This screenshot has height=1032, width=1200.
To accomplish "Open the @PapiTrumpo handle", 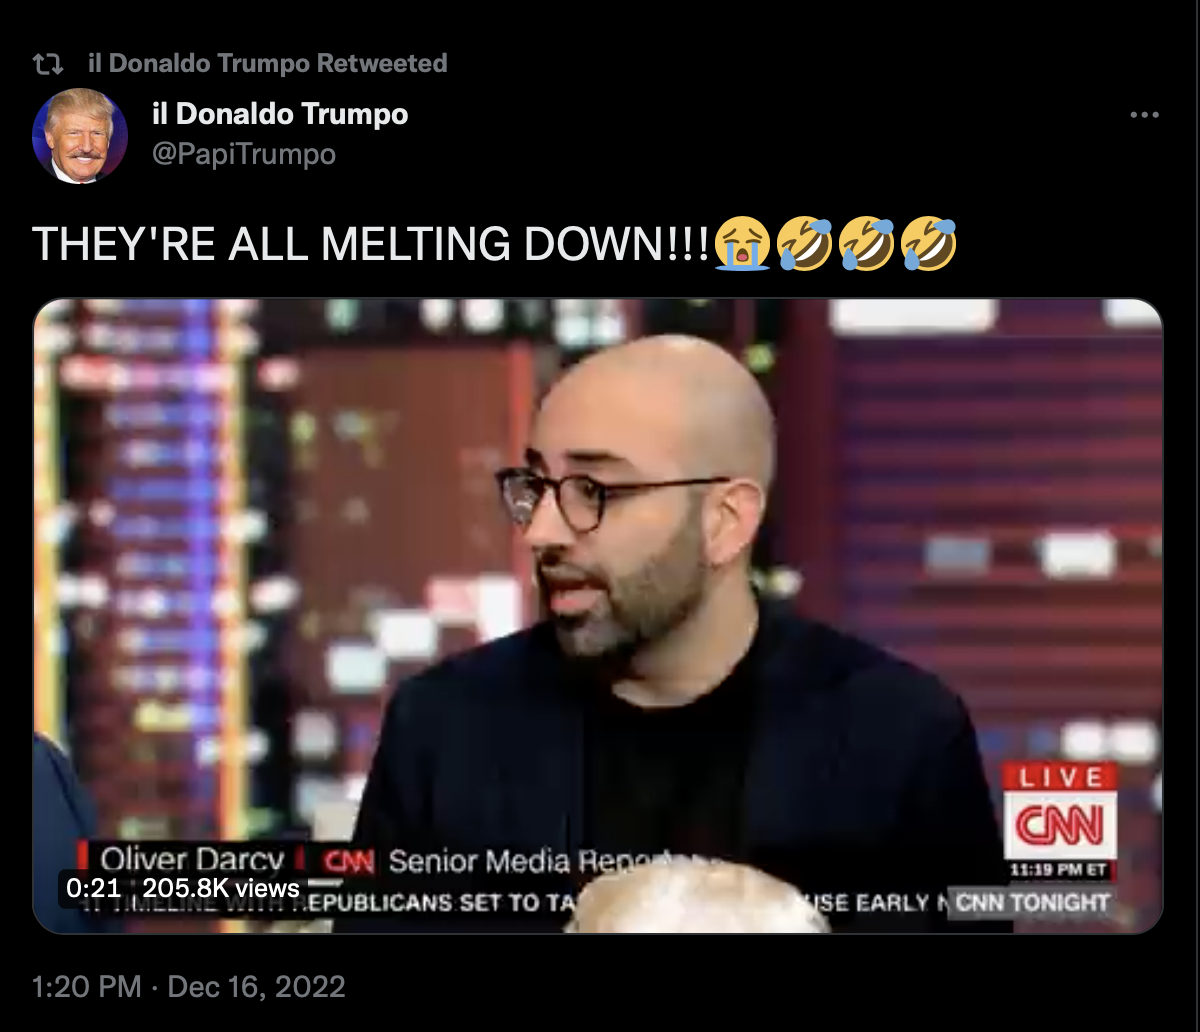I will [x=243, y=155].
